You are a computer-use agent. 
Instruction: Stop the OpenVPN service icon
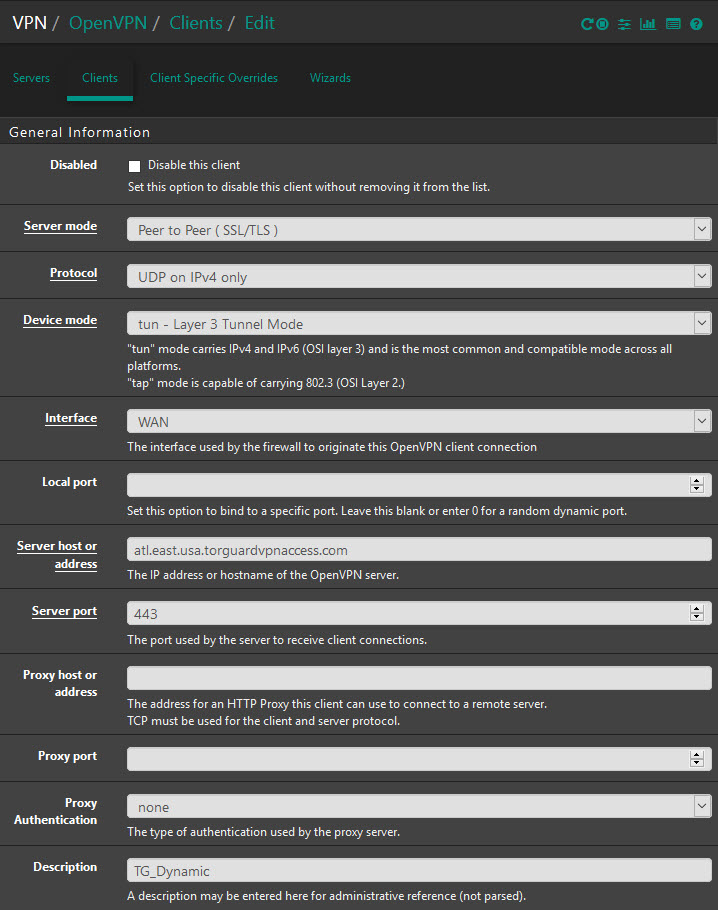click(602, 24)
